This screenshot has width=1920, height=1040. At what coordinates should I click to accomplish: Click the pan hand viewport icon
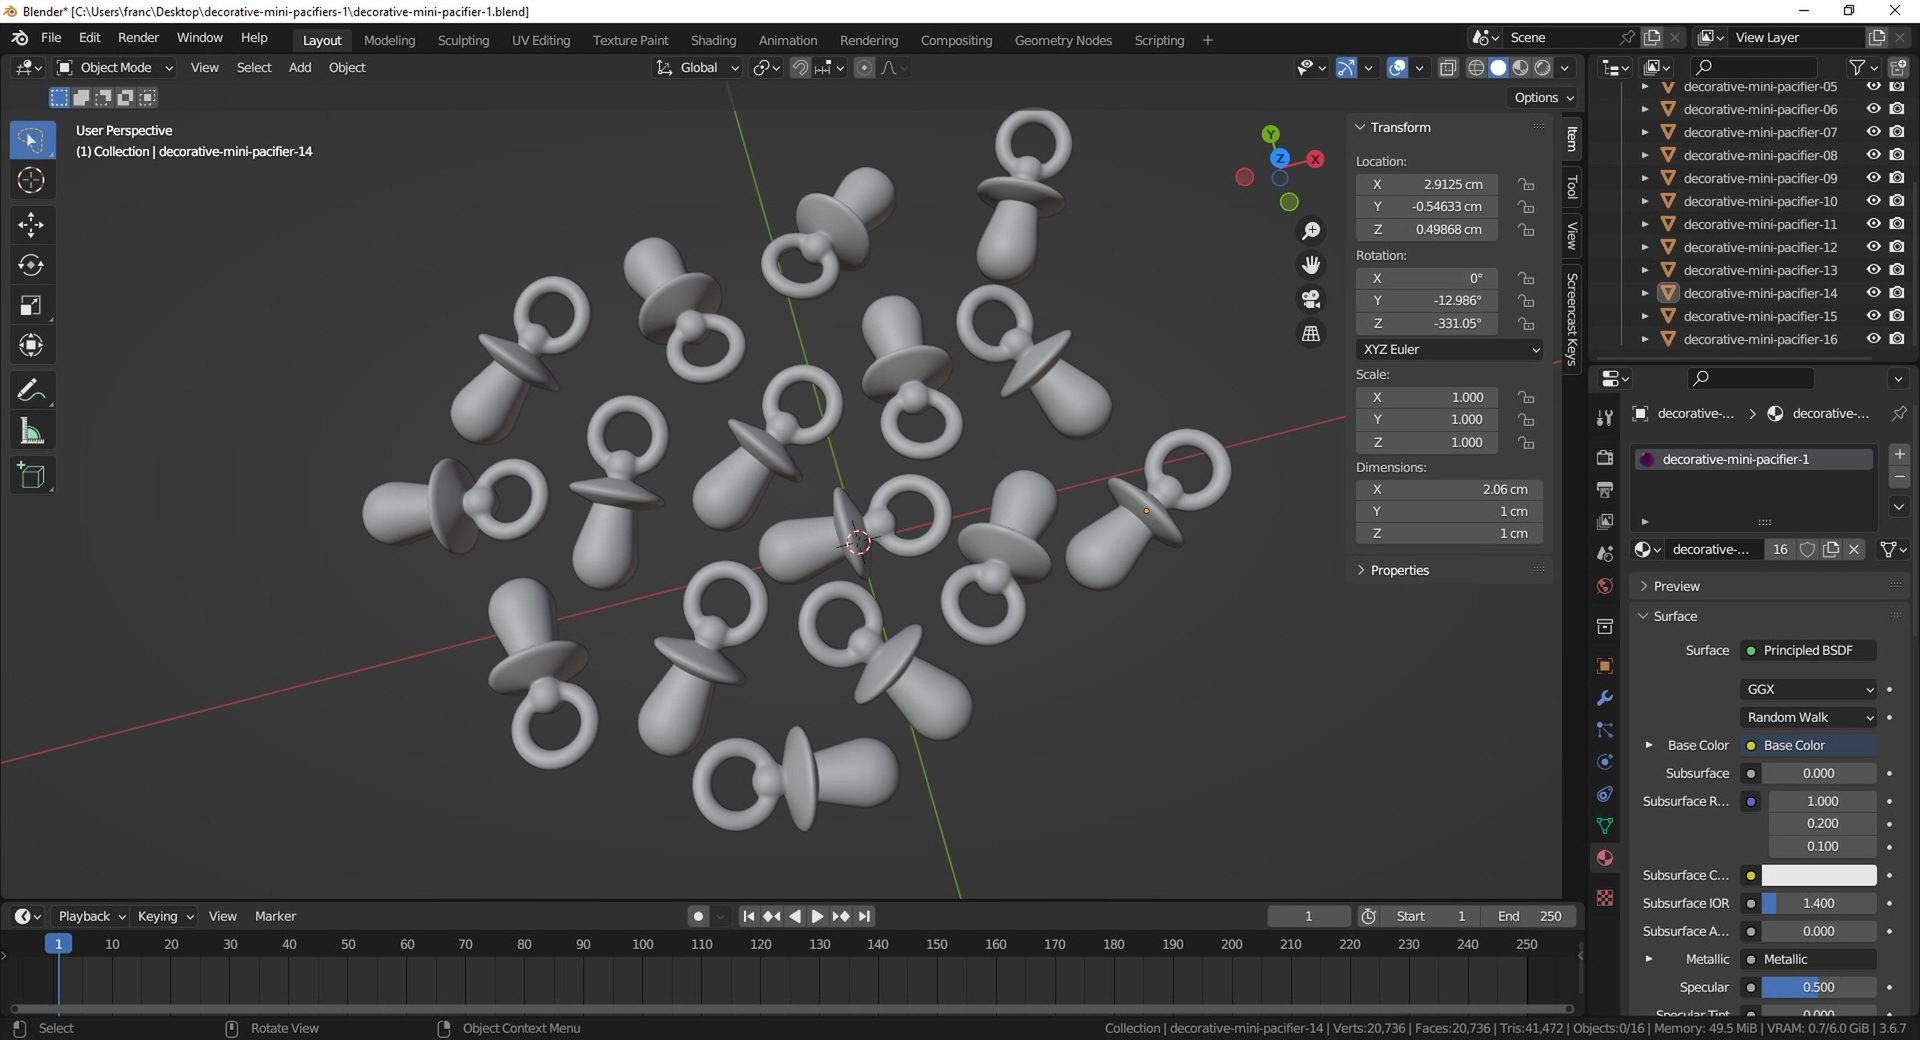click(1310, 265)
